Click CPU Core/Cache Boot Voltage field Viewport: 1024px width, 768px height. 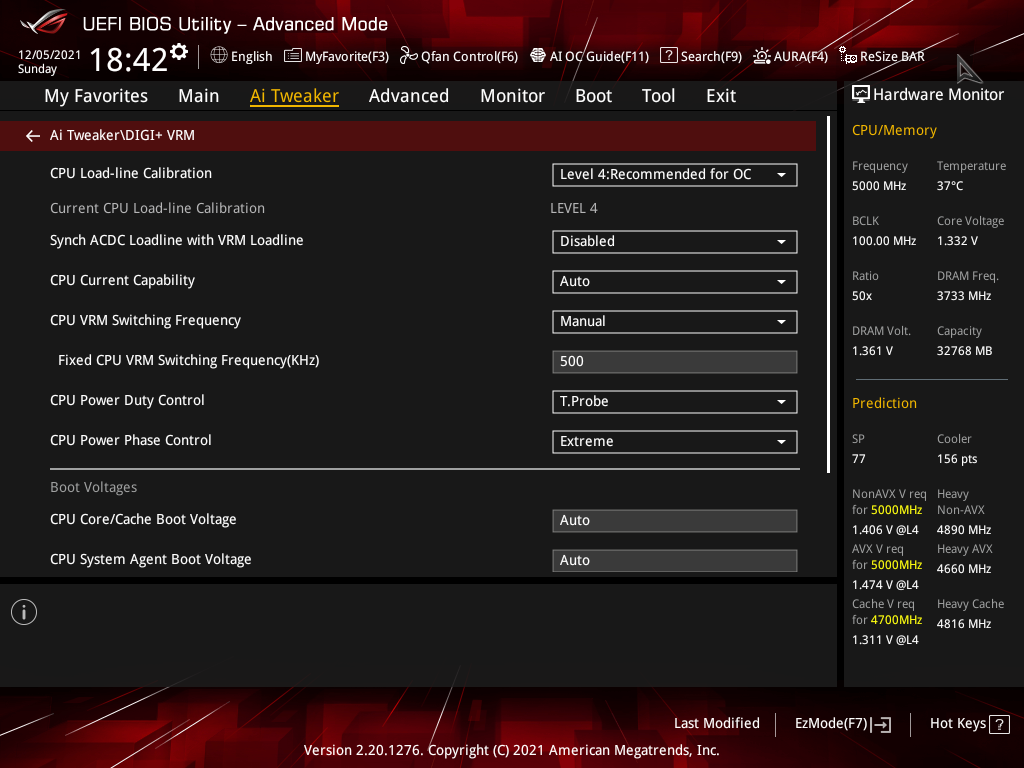point(675,521)
